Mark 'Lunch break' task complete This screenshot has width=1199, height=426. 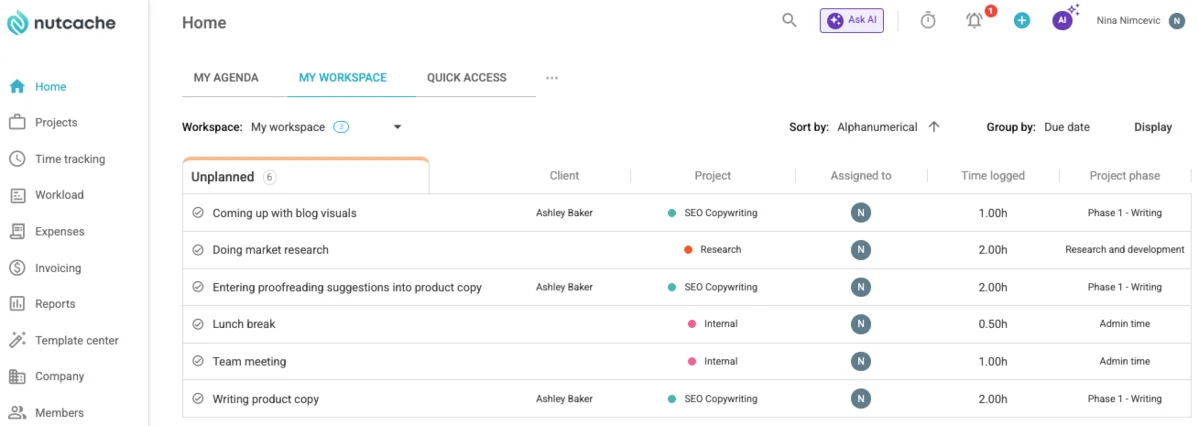pos(197,324)
